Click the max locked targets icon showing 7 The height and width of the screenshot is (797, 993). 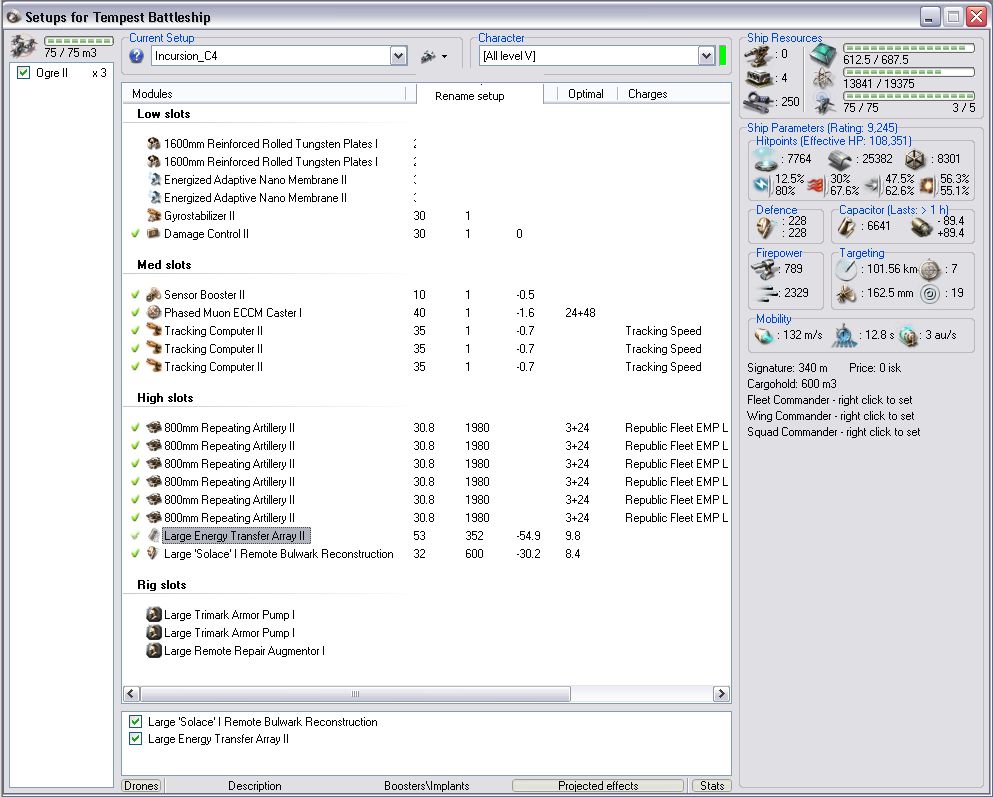(930, 270)
